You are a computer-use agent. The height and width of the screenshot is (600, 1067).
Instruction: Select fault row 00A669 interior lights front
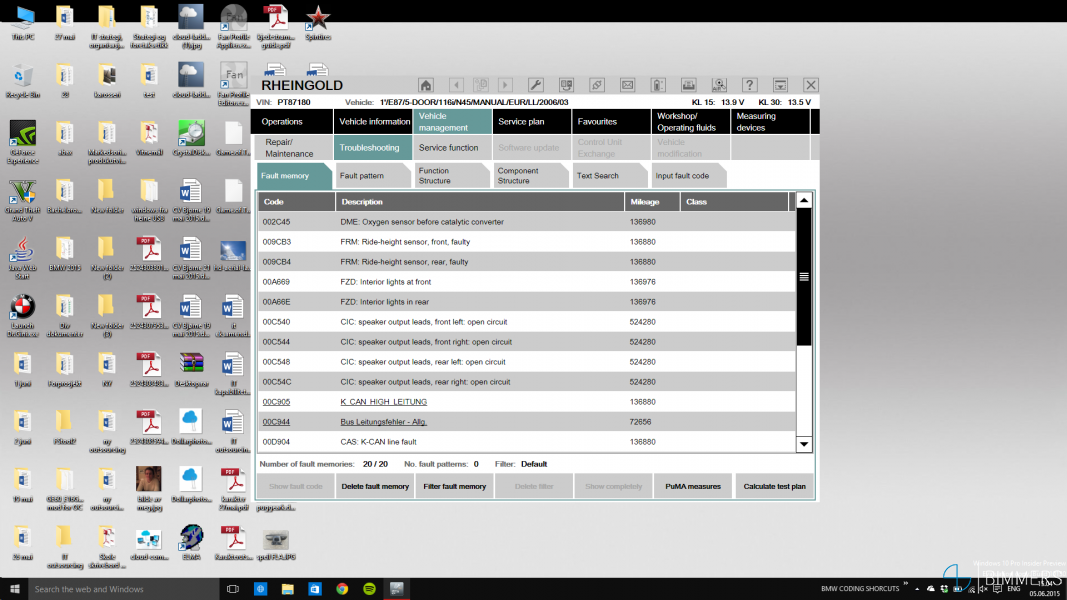pyautogui.click(x=527, y=282)
